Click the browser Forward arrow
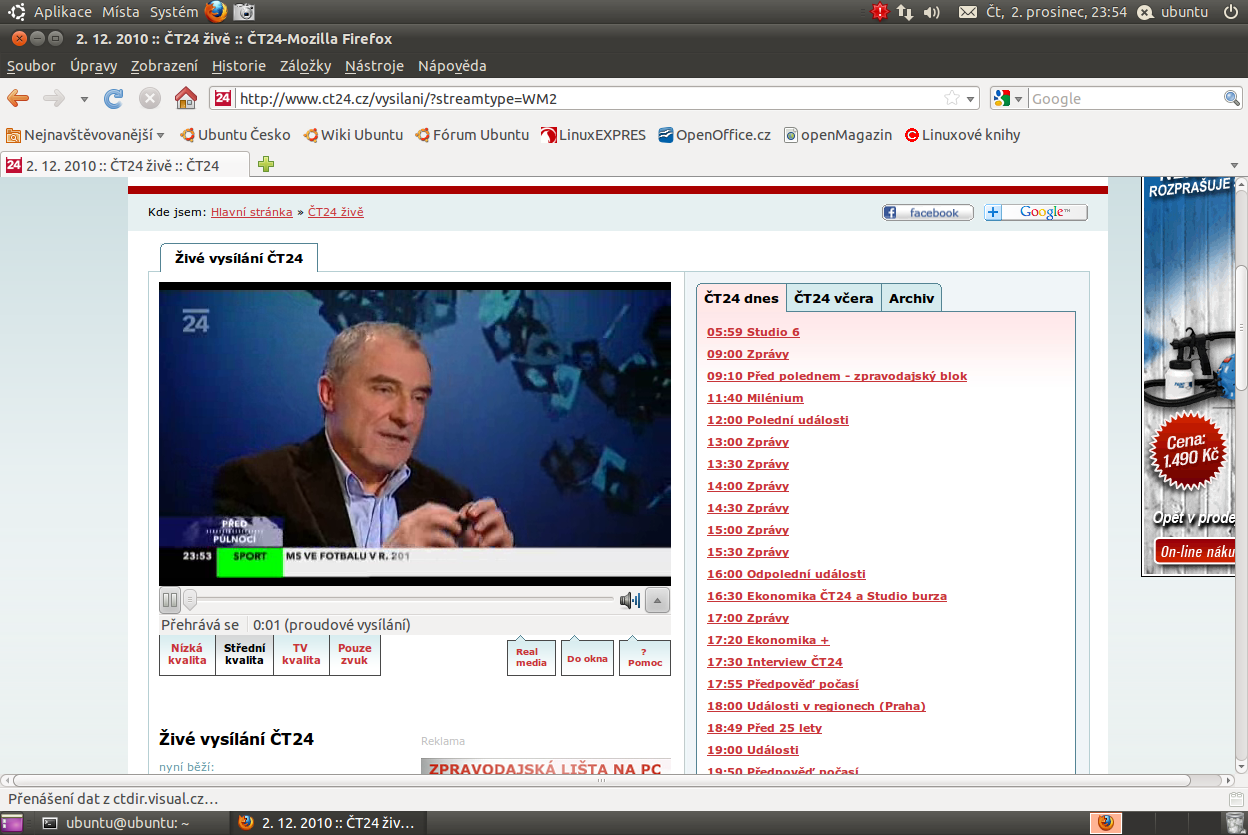The height and width of the screenshot is (835, 1248). pyautogui.click(x=53, y=98)
